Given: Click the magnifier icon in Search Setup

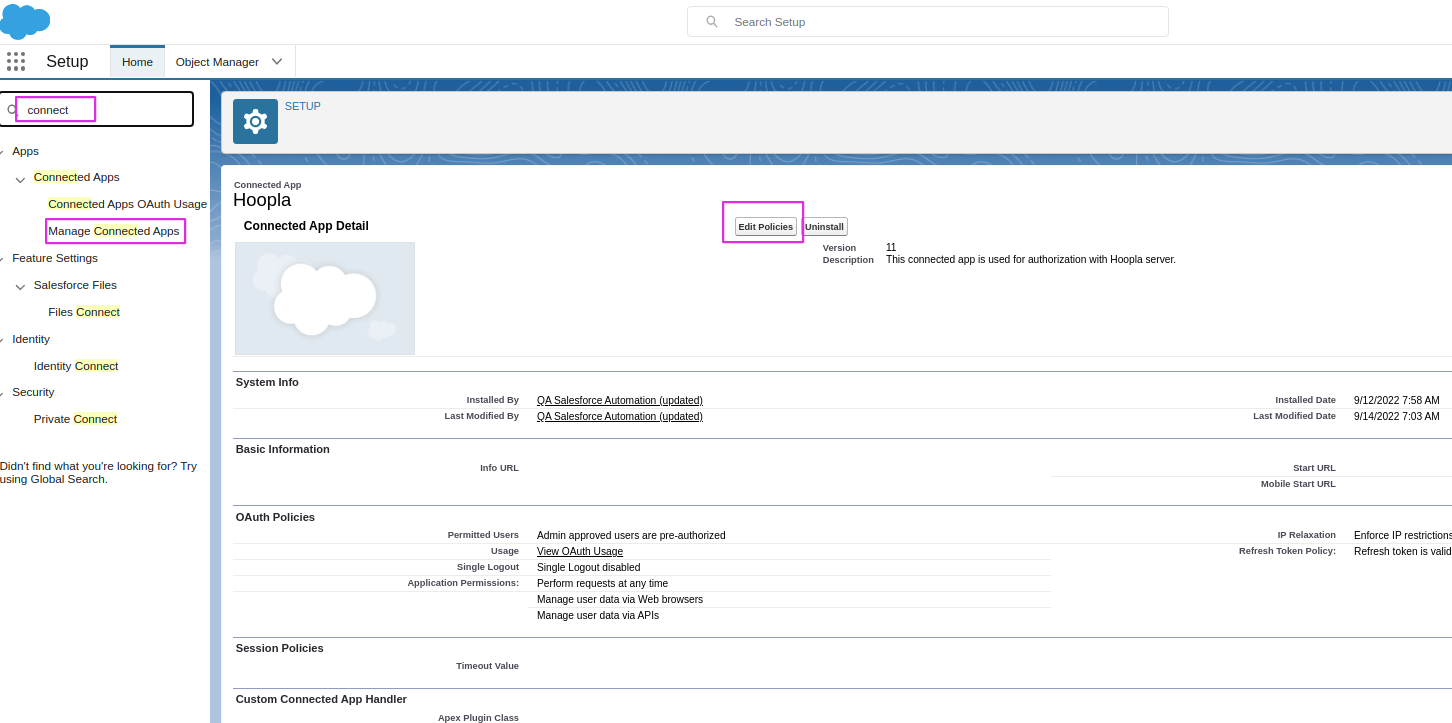Looking at the screenshot, I should point(712,22).
